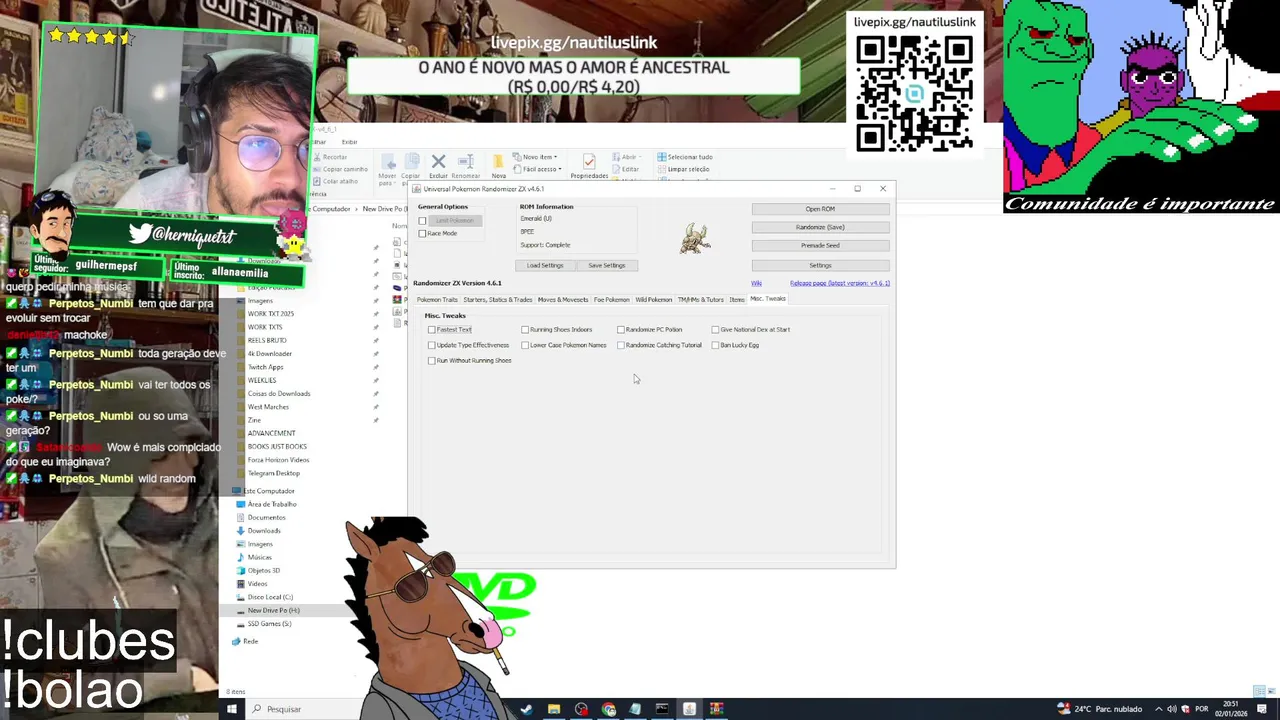Switch to the Moves & Movesets tab
1280x720 pixels.
click(562, 299)
